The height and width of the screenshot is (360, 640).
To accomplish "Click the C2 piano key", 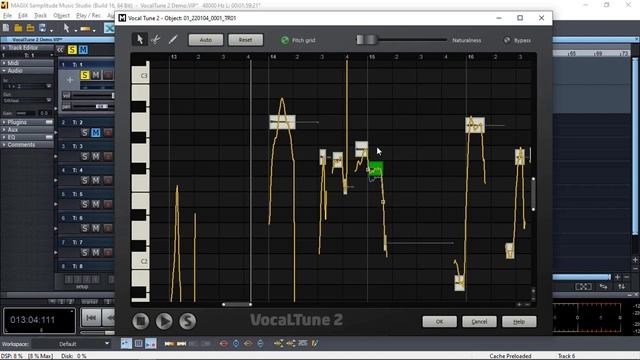I will [x=140, y=261].
